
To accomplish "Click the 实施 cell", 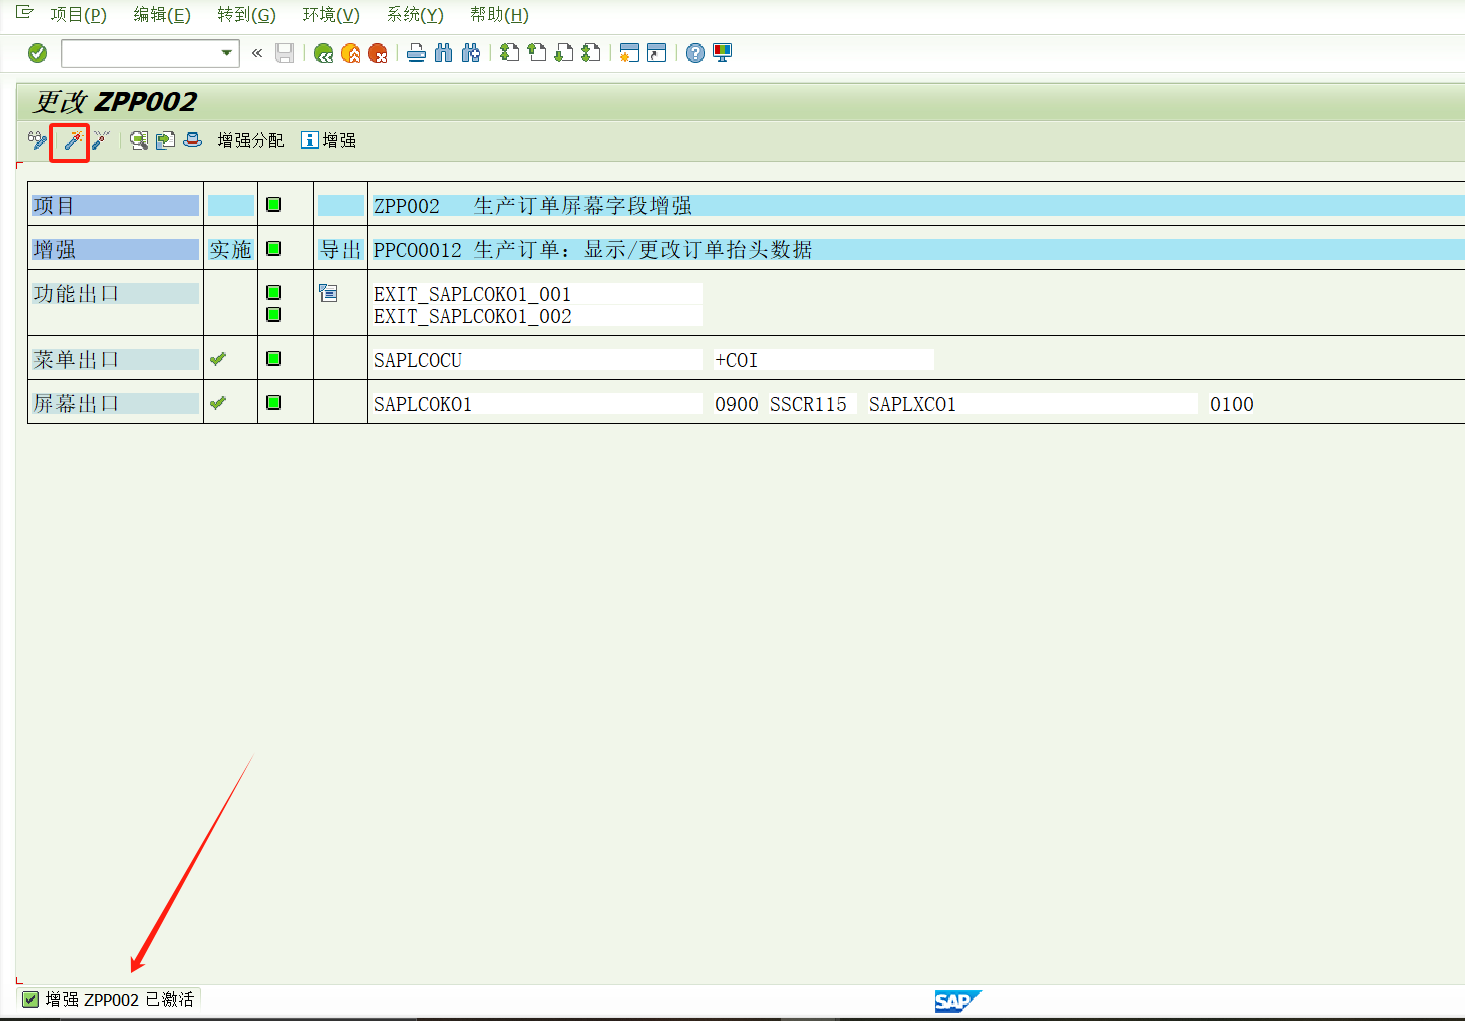I will point(230,249).
